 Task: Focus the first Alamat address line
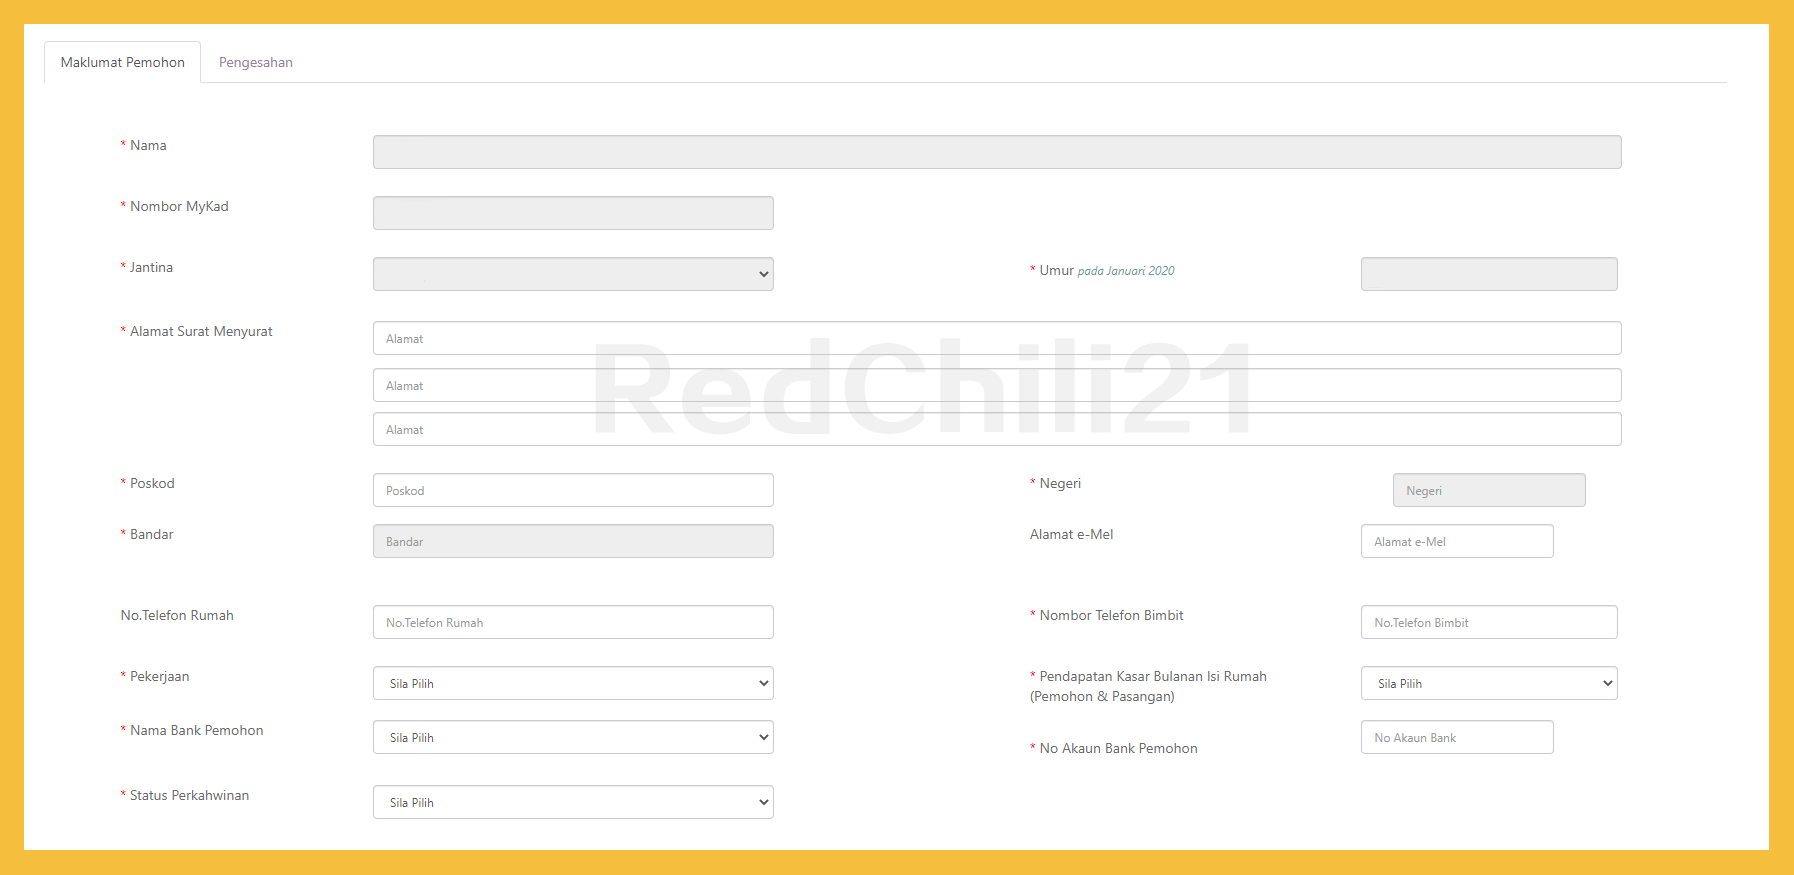[996, 338]
